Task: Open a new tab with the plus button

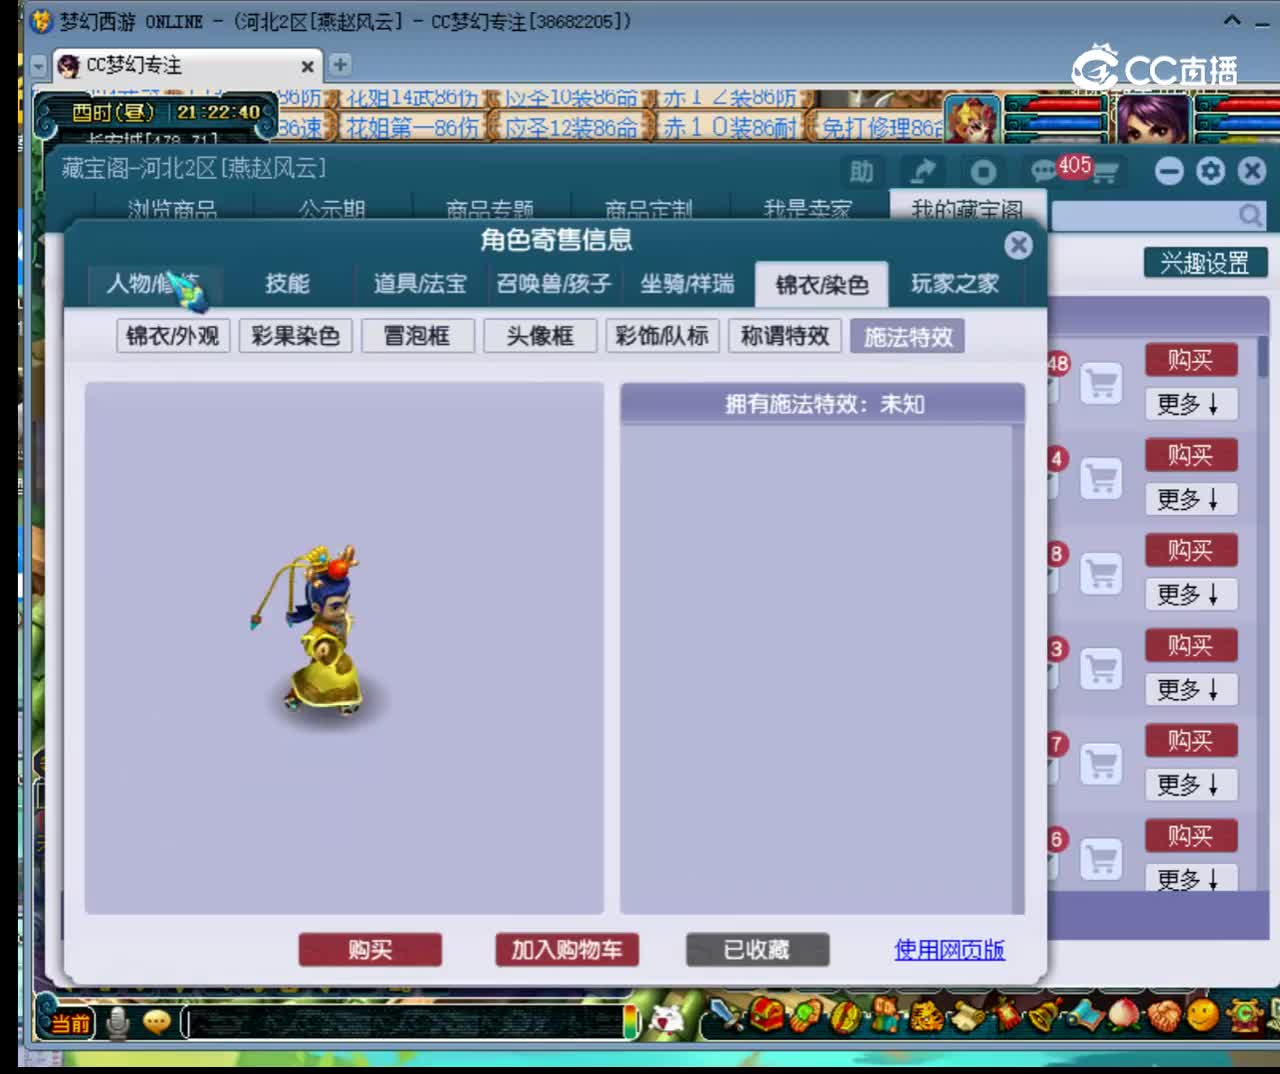Action: pyautogui.click(x=340, y=65)
